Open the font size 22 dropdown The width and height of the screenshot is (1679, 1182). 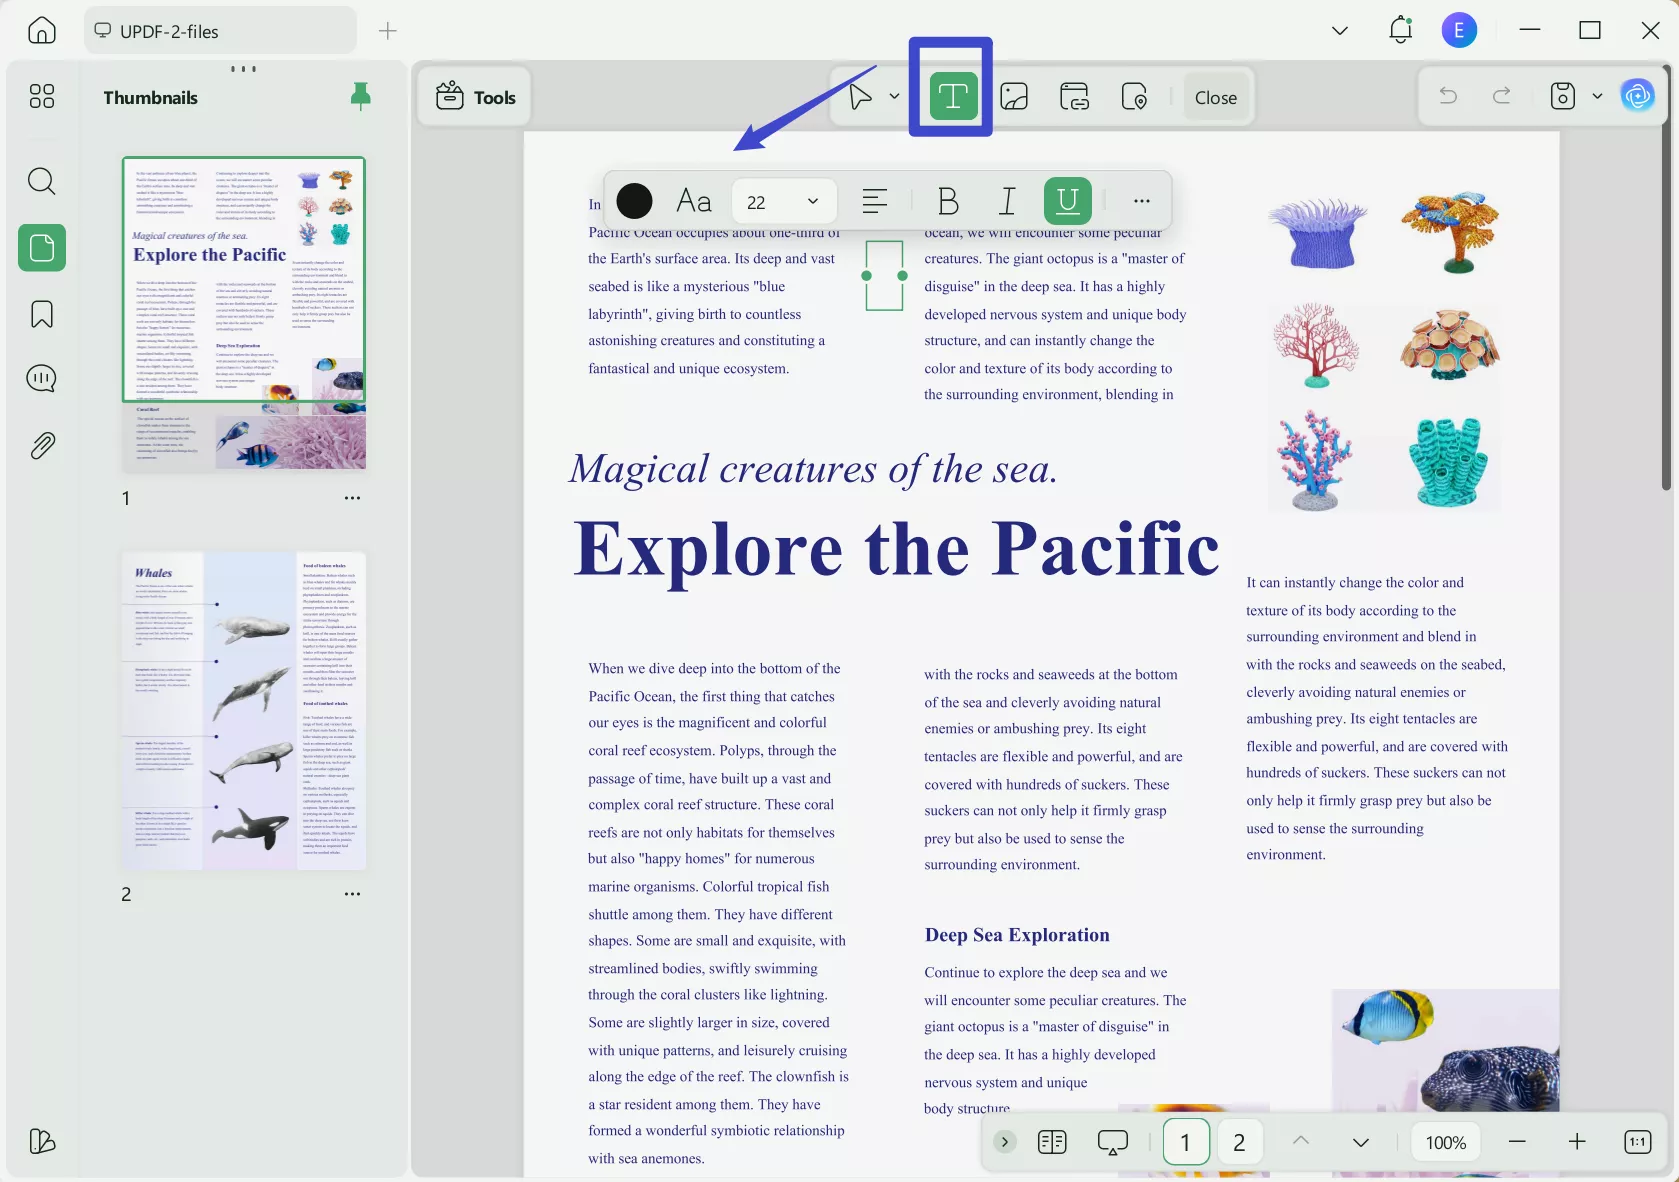pos(783,201)
